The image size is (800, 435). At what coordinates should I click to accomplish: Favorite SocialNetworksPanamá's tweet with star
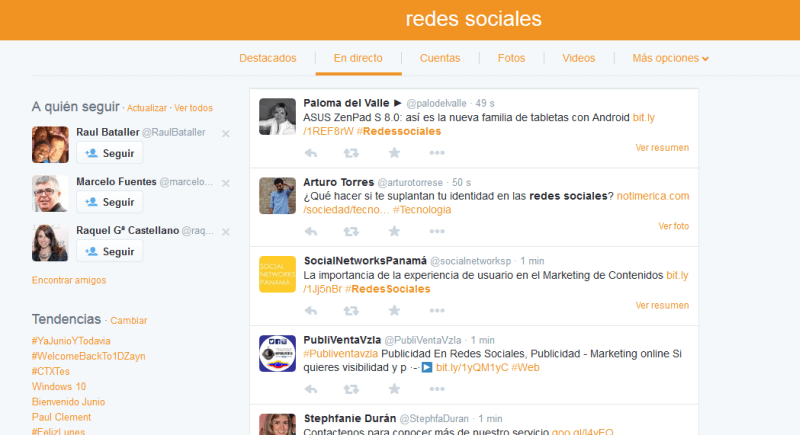[x=394, y=310]
